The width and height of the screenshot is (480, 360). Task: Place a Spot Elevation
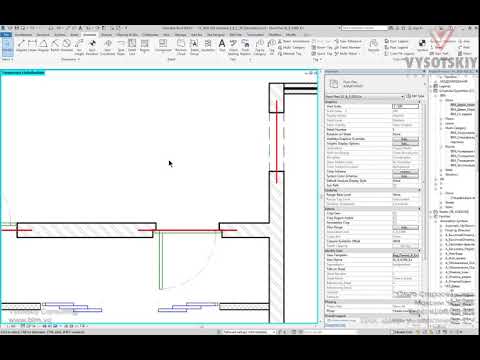coord(92,47)
